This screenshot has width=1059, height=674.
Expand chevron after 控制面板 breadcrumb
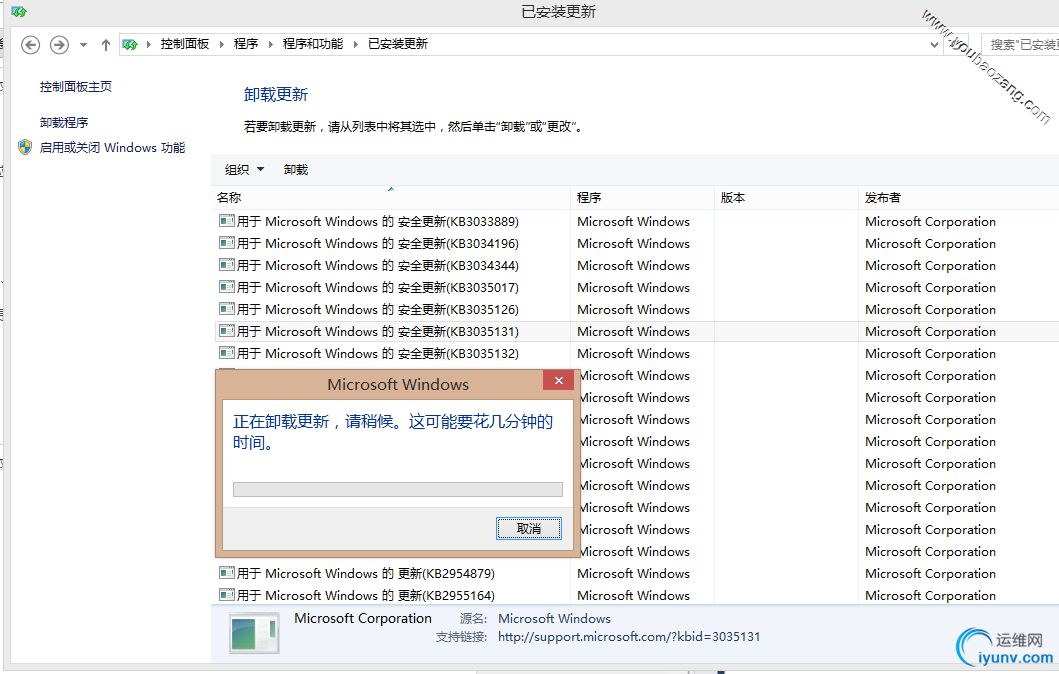(221, 45)
